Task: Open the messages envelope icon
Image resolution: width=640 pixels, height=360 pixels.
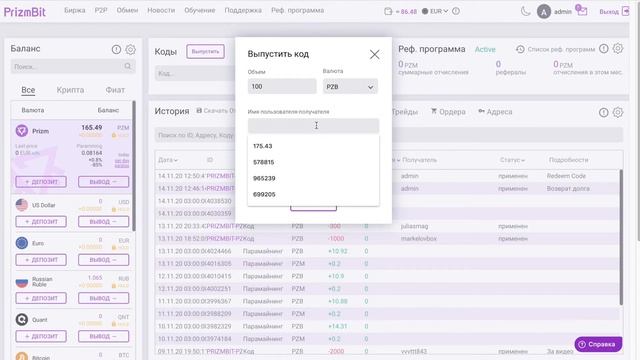Action: click(582, 11)
